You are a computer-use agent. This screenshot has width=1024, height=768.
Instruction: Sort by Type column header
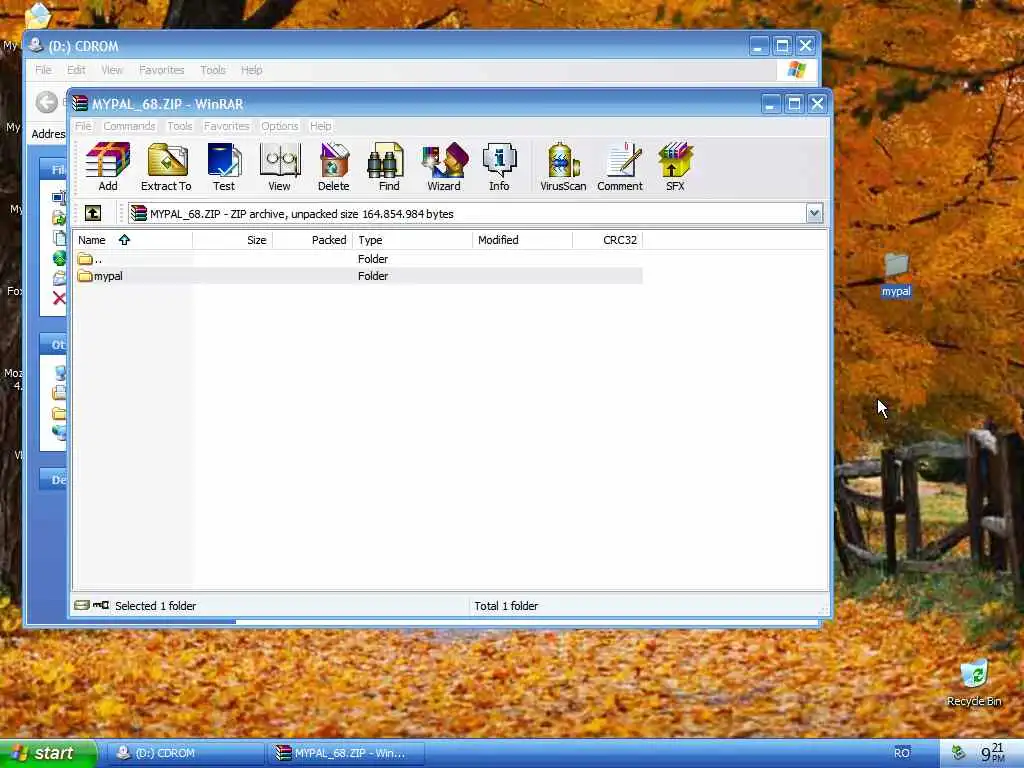tap(412, 240)
